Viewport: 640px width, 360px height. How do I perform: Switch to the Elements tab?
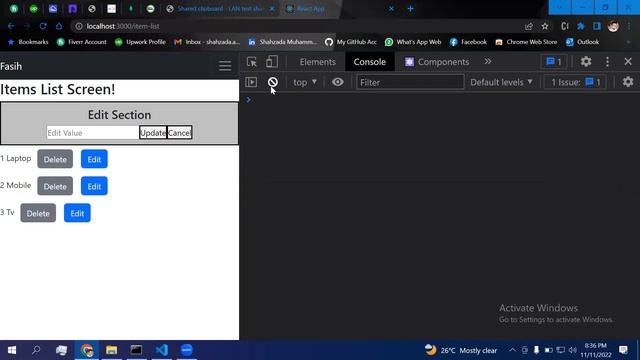[x=318, y=62]
